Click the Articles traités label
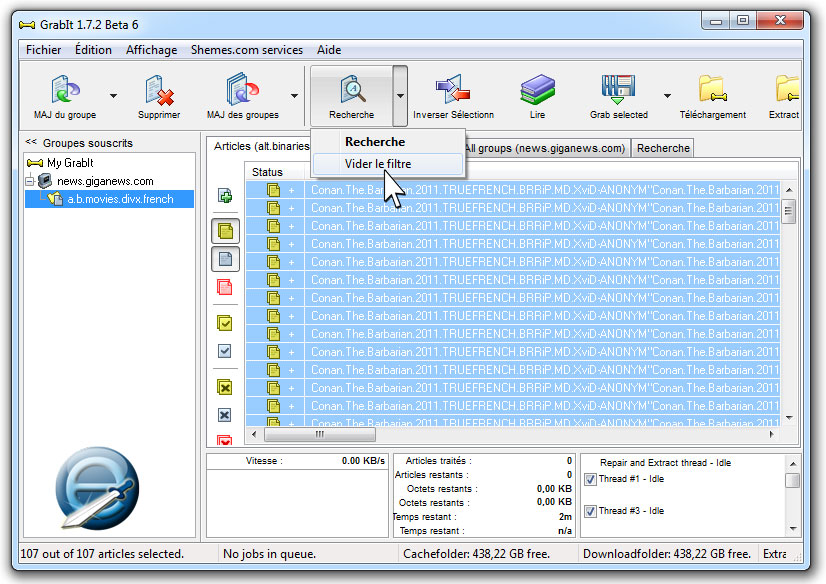The image size is (826, 584). tap(438, 461)
